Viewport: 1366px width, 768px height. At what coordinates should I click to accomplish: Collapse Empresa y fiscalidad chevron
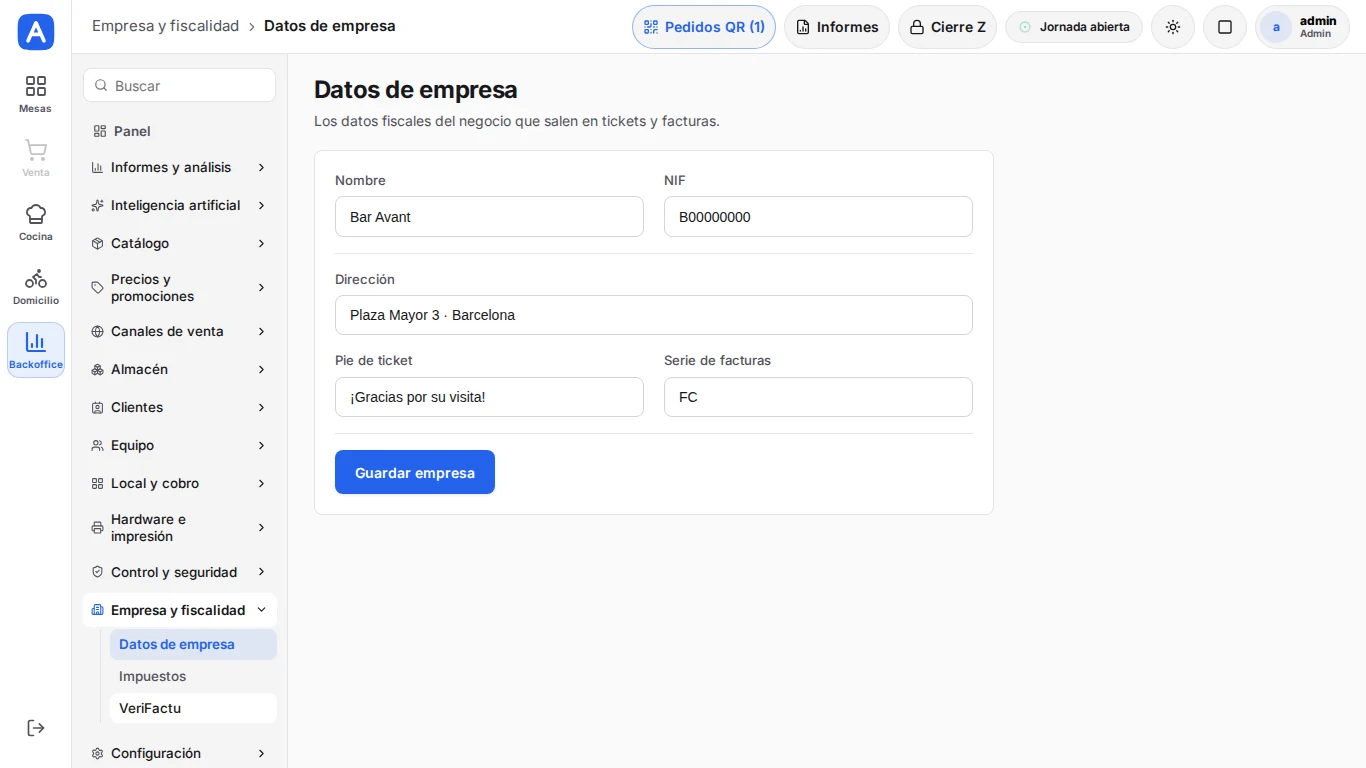(261, 610)
